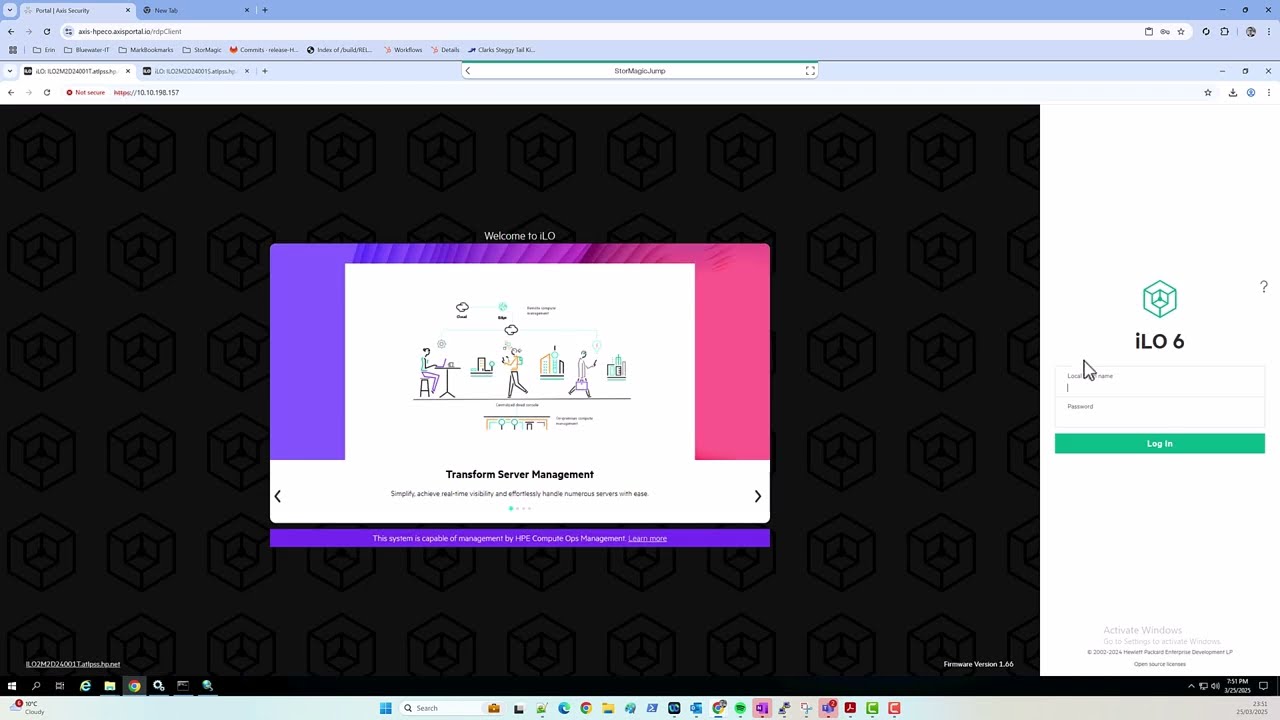Open the remote Windows Start menu
This screenshot has height=720, width=1280.
[12, 686]
